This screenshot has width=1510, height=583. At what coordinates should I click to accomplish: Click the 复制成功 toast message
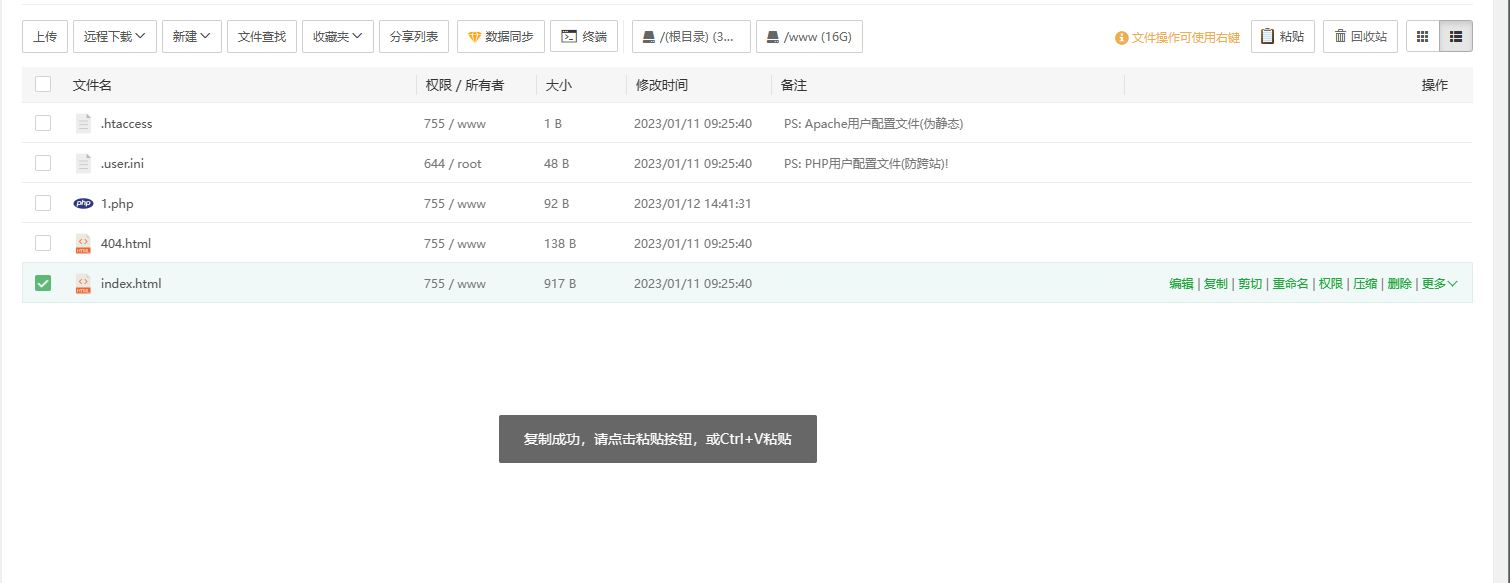[658, 439]
